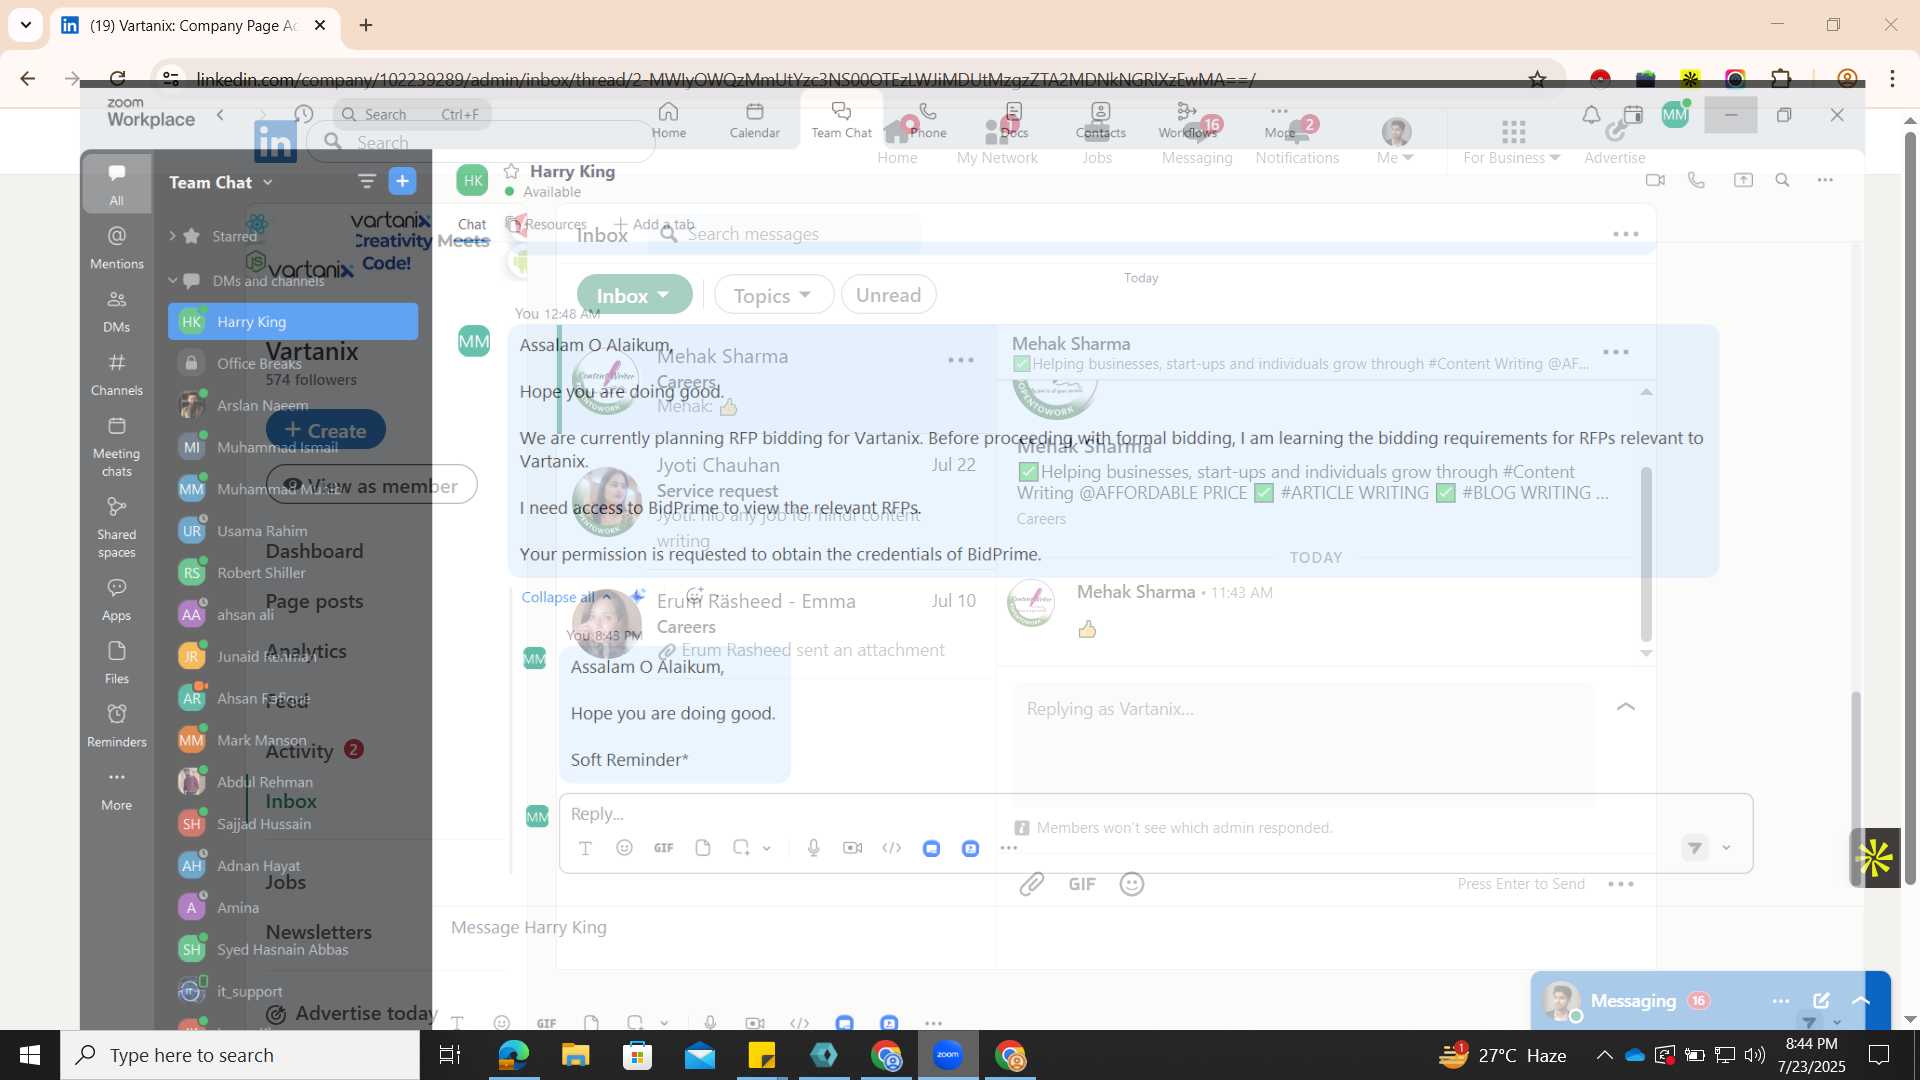Click the Reply input field
1920x1080 pixels.
[x=1155, y=814]
